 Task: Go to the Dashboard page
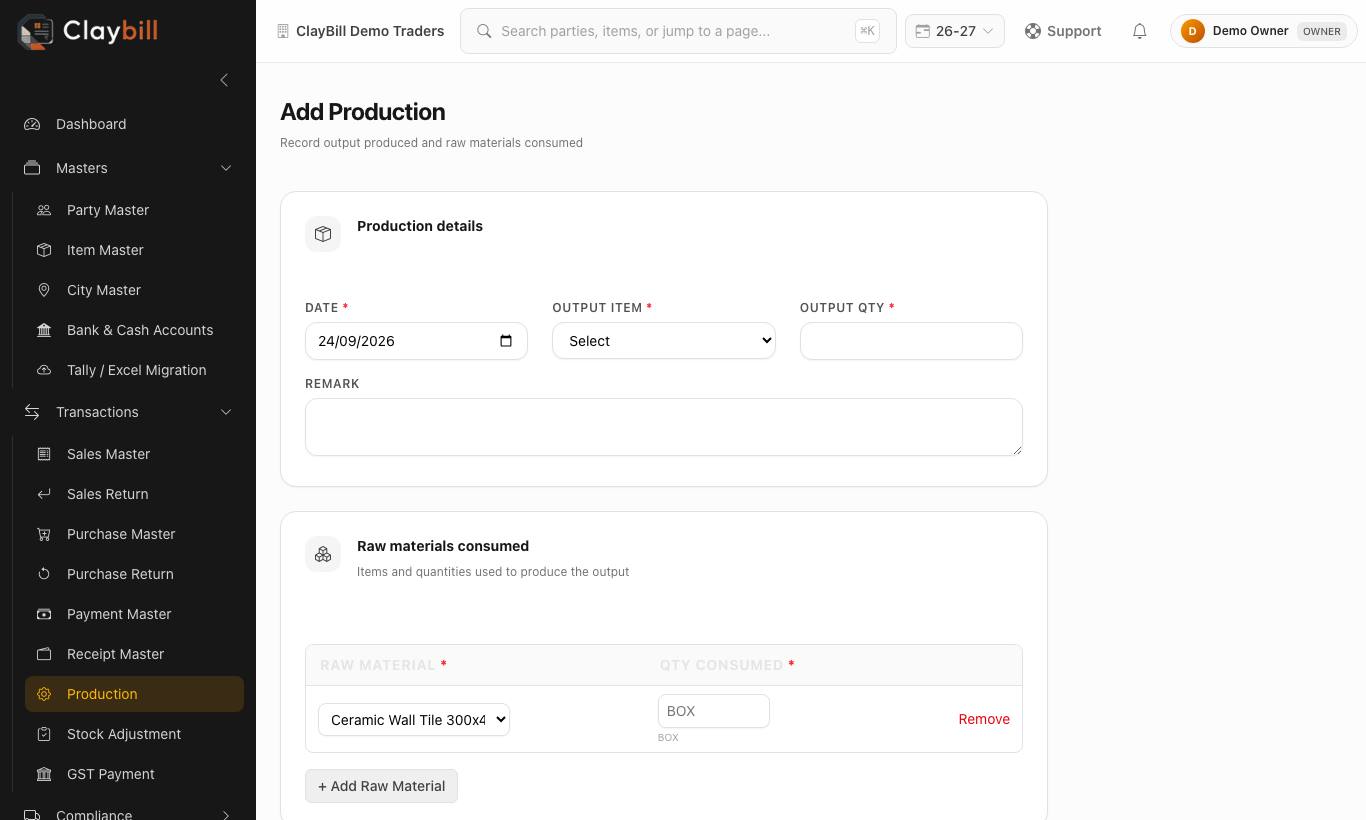coord(128,124)
